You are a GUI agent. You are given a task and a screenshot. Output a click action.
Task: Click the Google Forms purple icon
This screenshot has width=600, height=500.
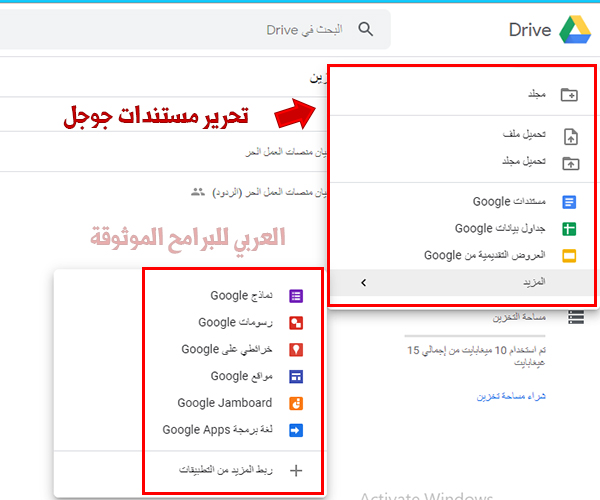coord(296,296)
